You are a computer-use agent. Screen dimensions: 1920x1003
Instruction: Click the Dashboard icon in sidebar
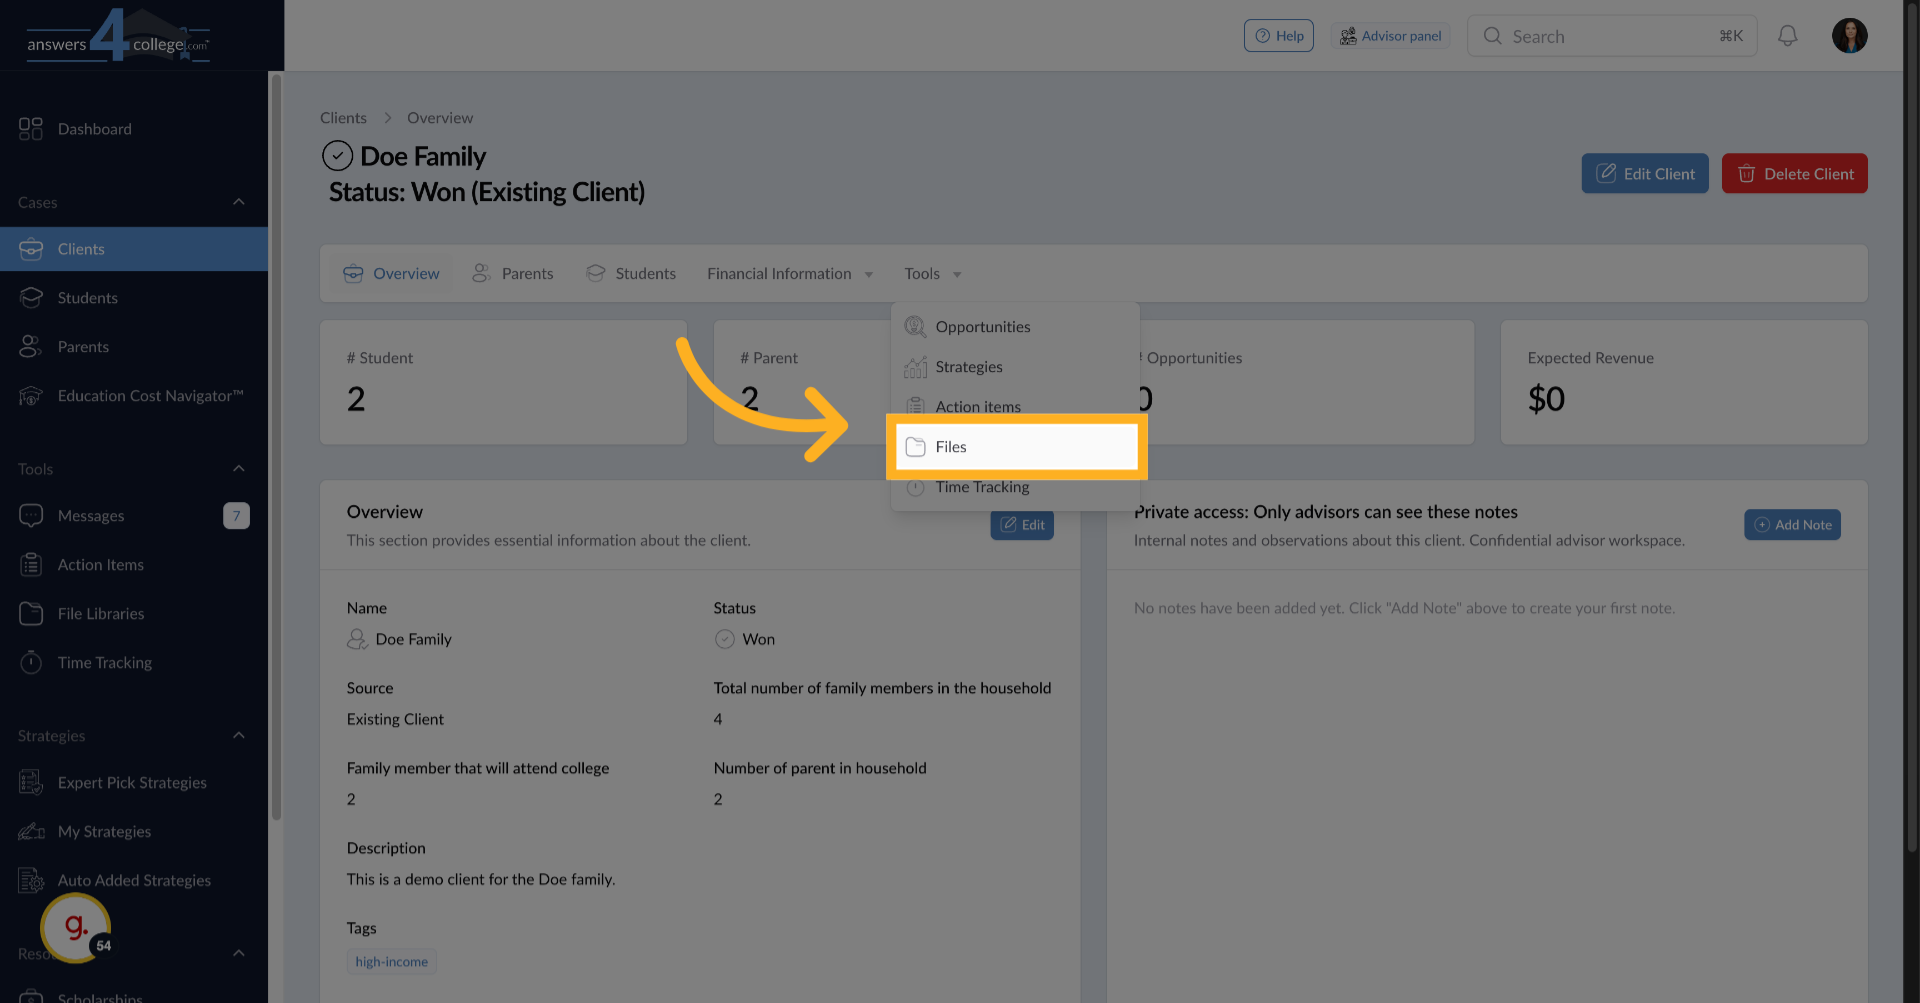[x=31, y=129]
